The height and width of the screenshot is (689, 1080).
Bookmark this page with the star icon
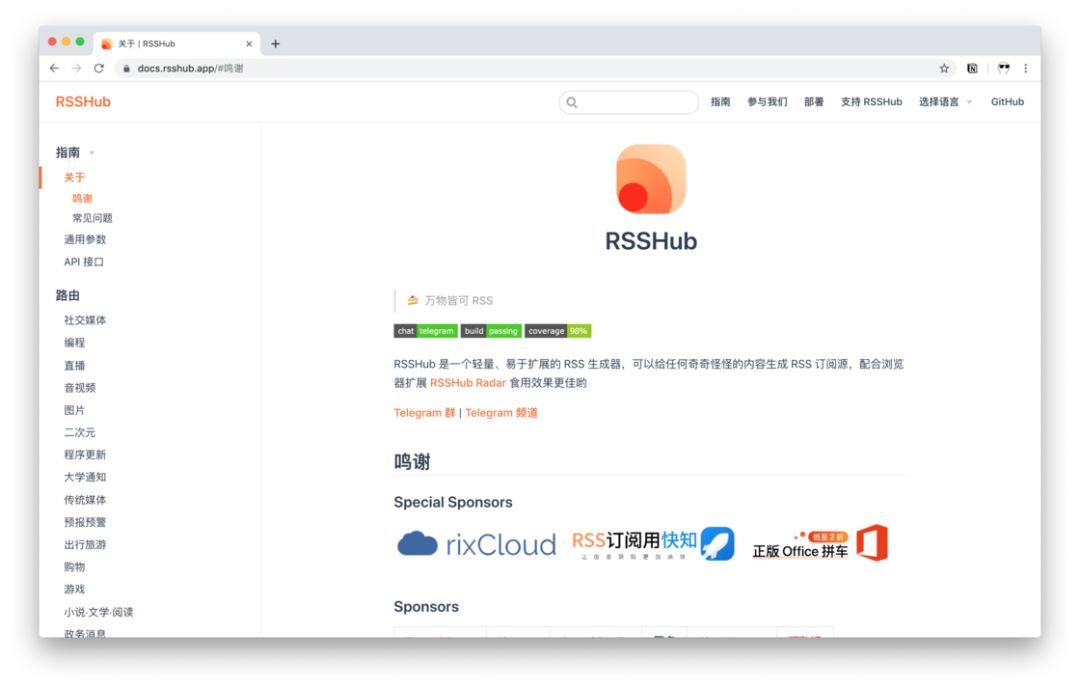tap(944, 68)
